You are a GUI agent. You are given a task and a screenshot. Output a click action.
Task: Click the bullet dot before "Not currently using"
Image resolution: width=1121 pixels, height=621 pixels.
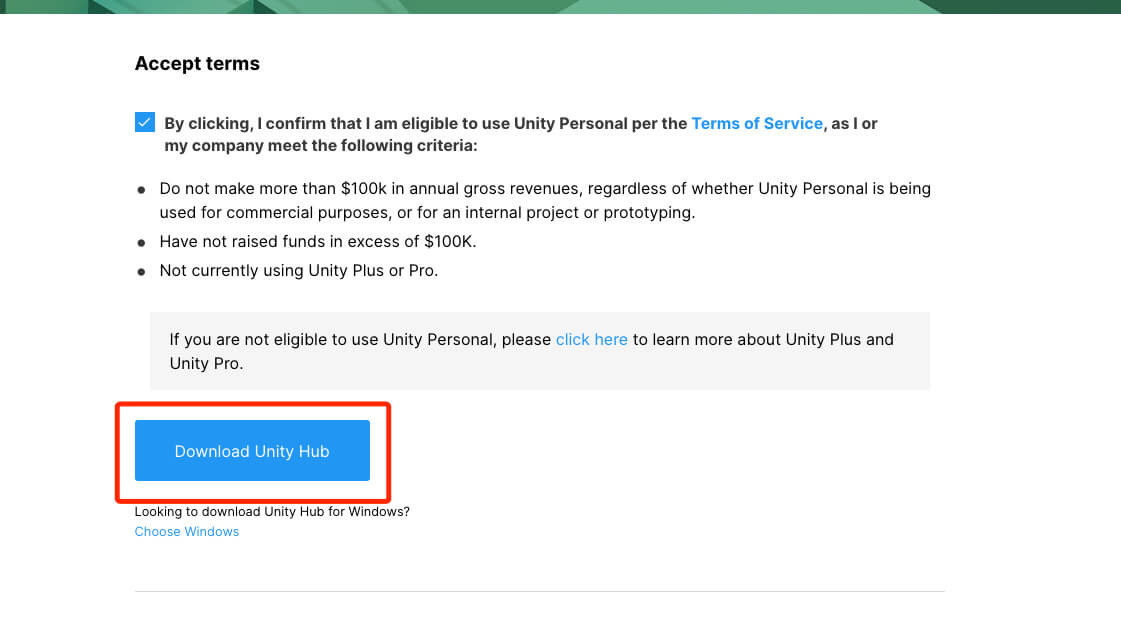coord(141,272)
